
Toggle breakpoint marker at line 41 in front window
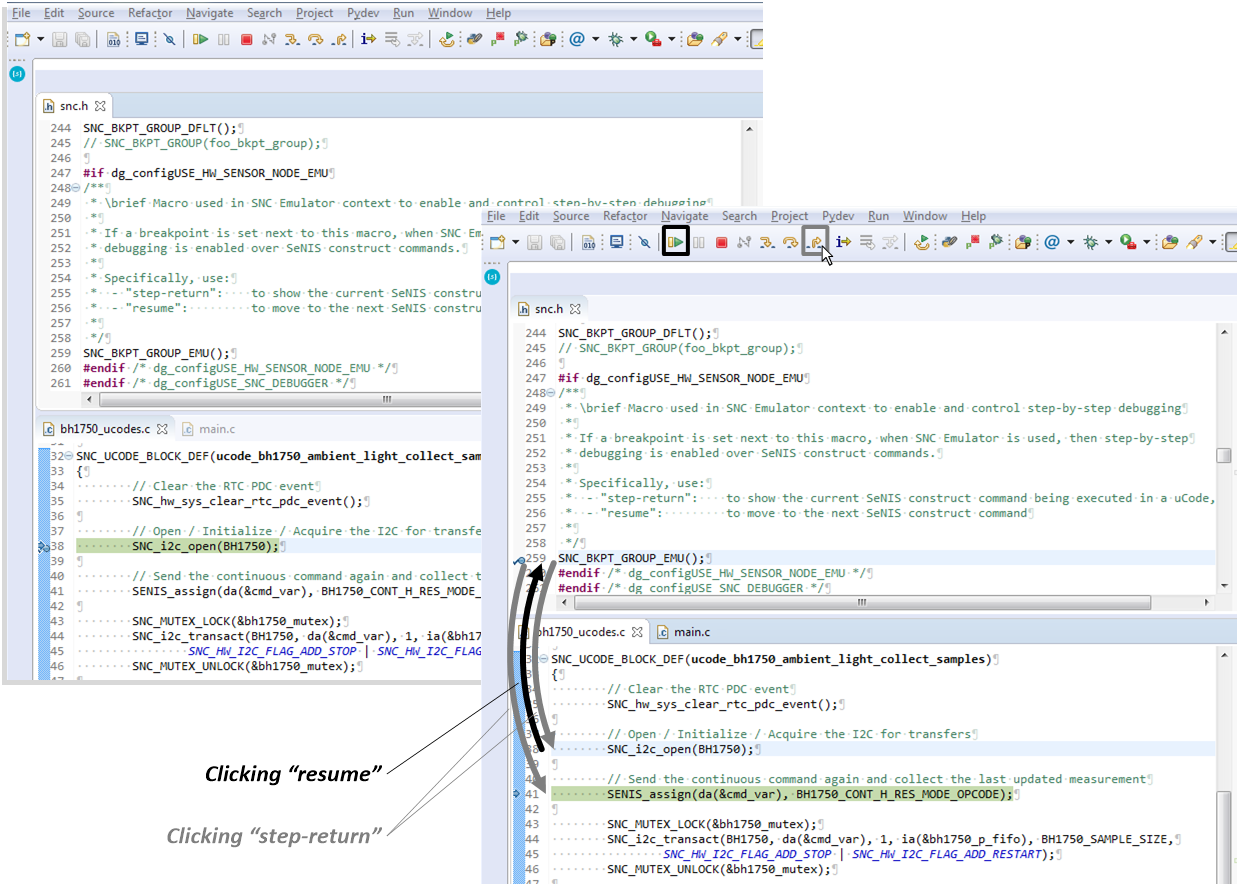[518, 794]
